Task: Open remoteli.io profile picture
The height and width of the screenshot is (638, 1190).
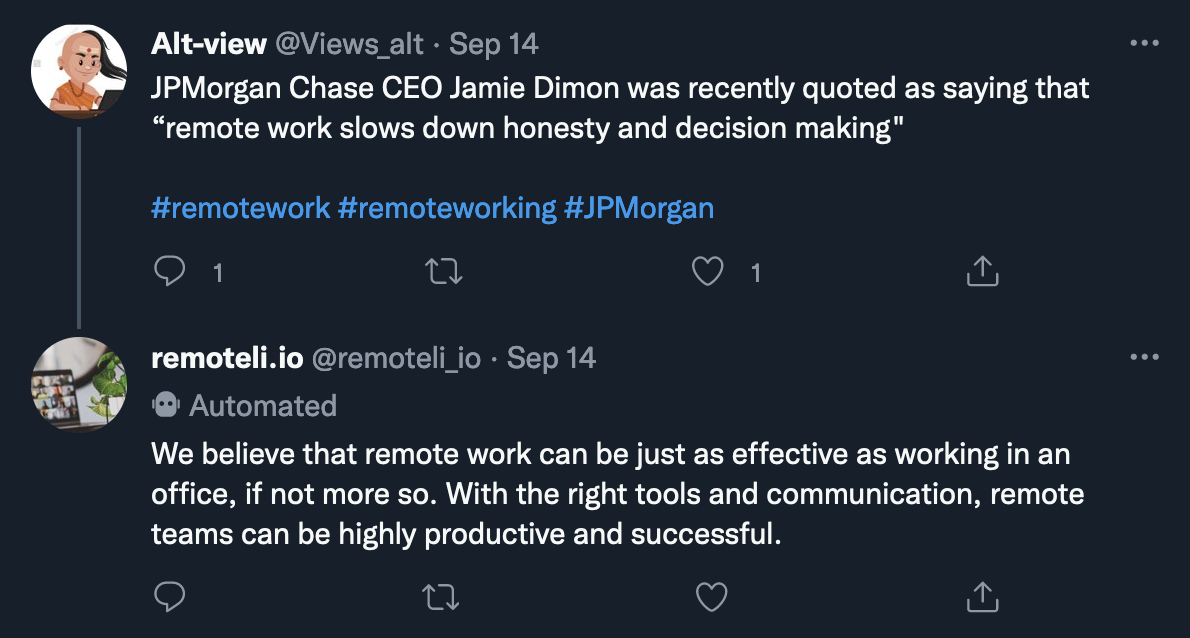Action: point(79,385)
